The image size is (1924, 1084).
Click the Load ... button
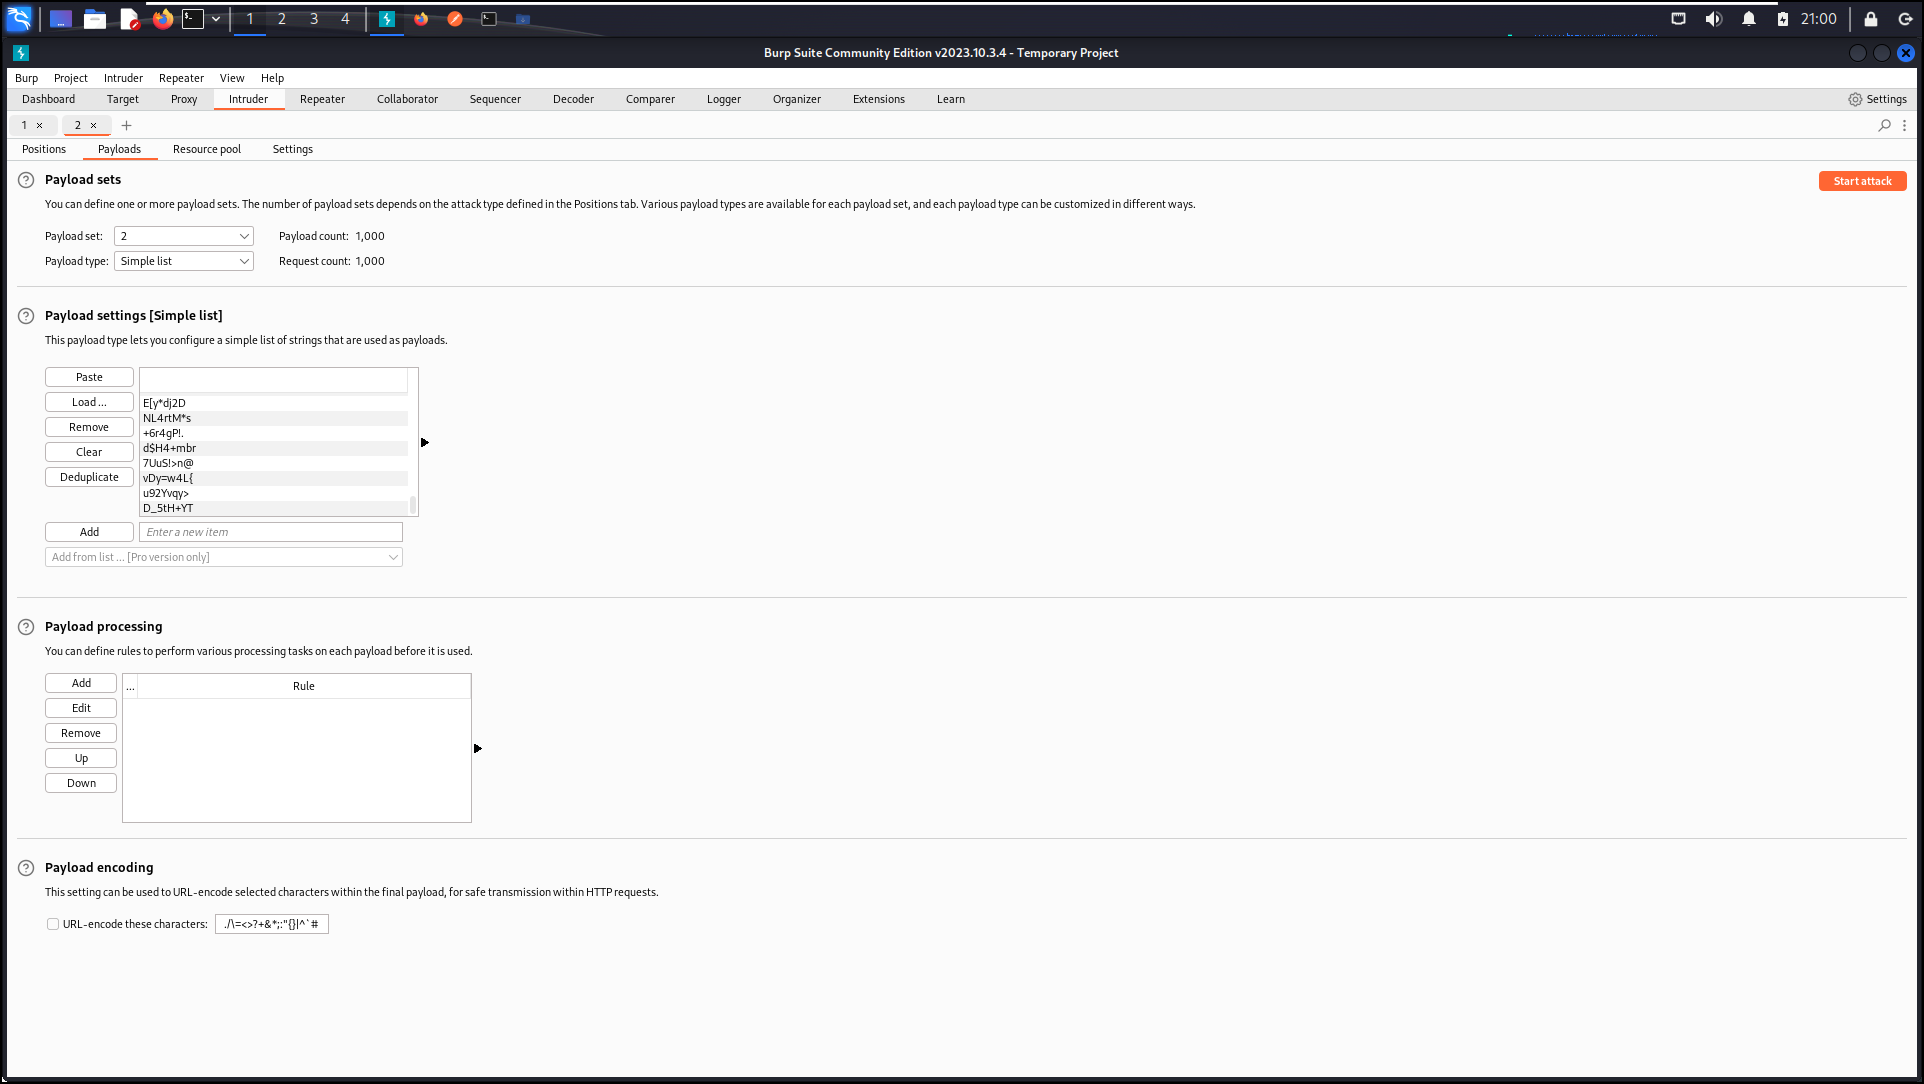[89, 402]
